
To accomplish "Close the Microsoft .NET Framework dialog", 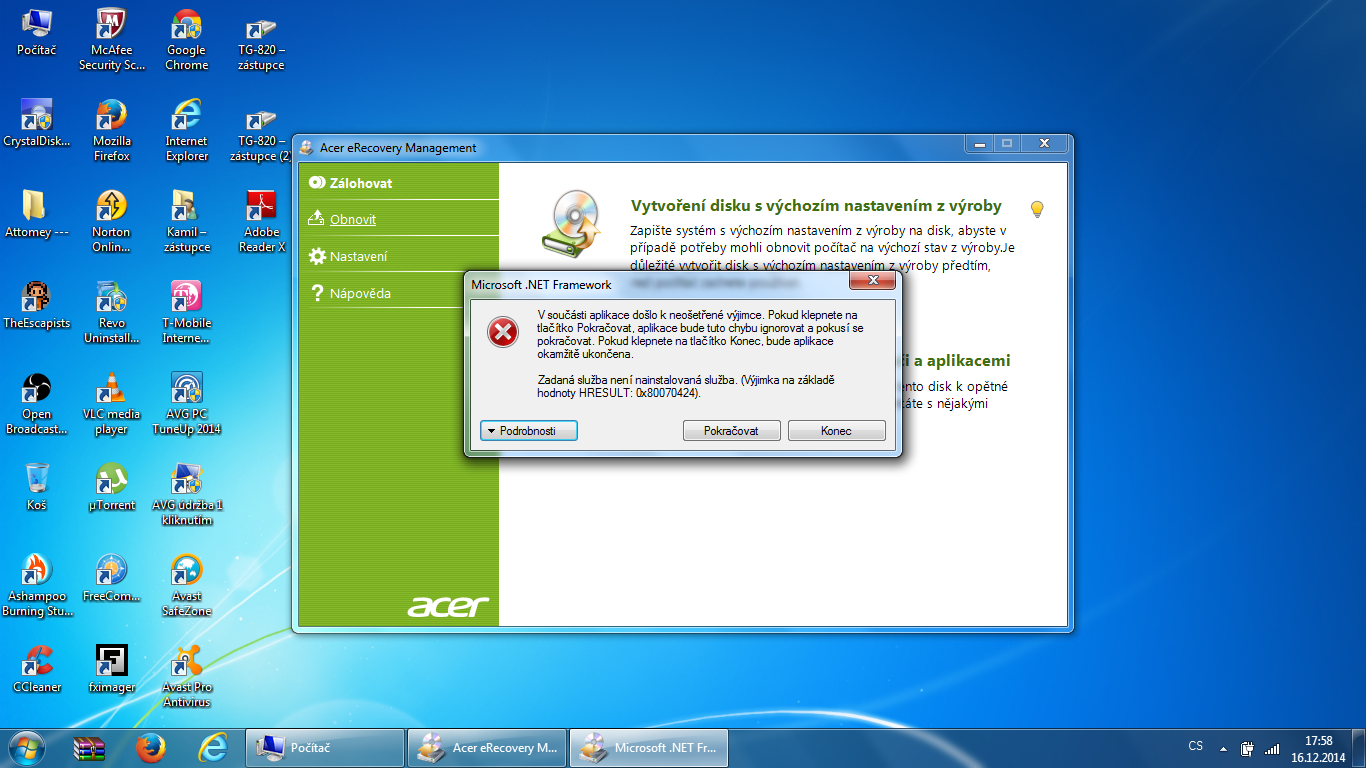I will click(x=871, y=283).
